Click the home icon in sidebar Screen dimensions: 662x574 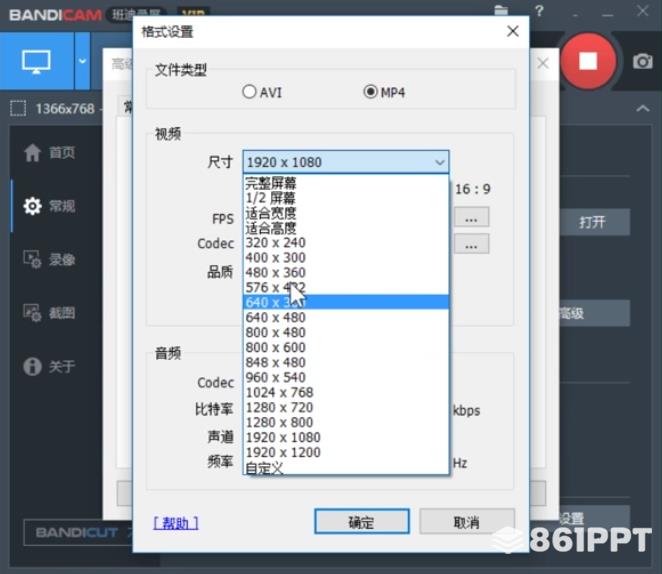click(32, 152)
